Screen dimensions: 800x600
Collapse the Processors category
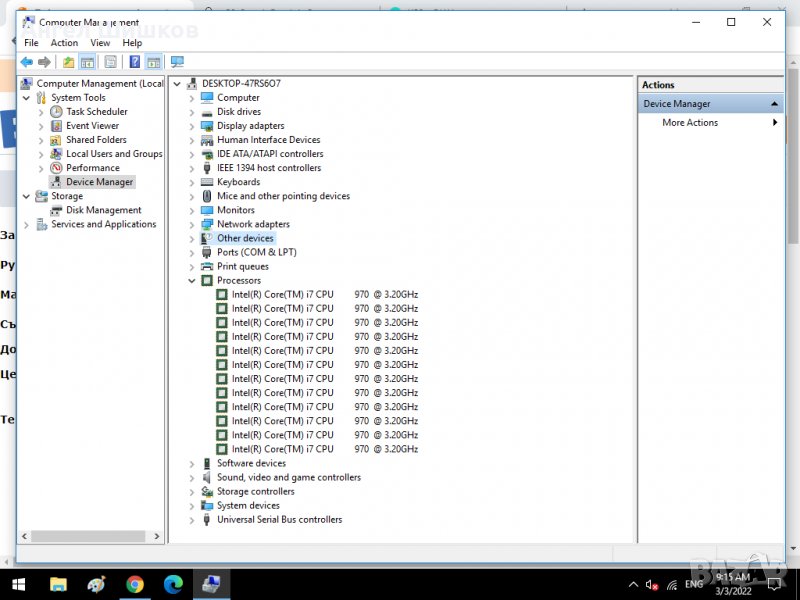point(192,281)
